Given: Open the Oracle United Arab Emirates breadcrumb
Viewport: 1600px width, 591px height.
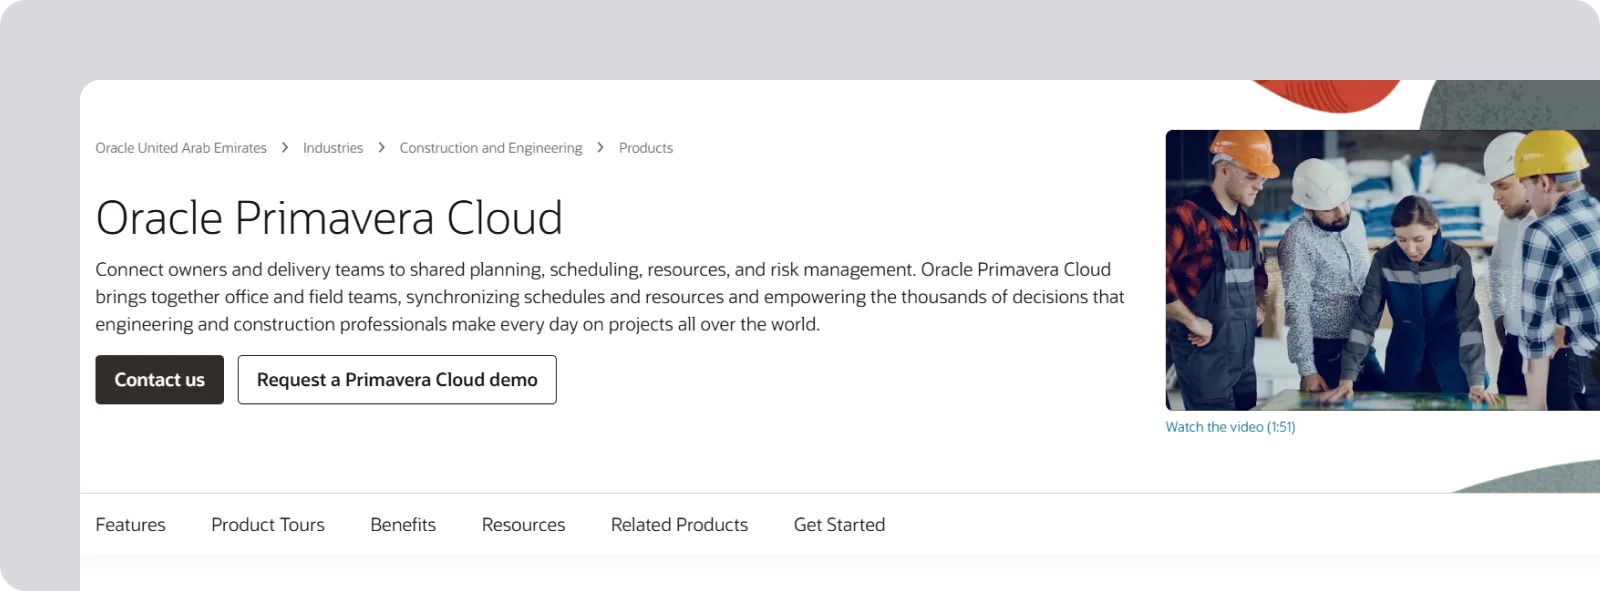Looking at the screenshot, I should (x=181, y=148).
